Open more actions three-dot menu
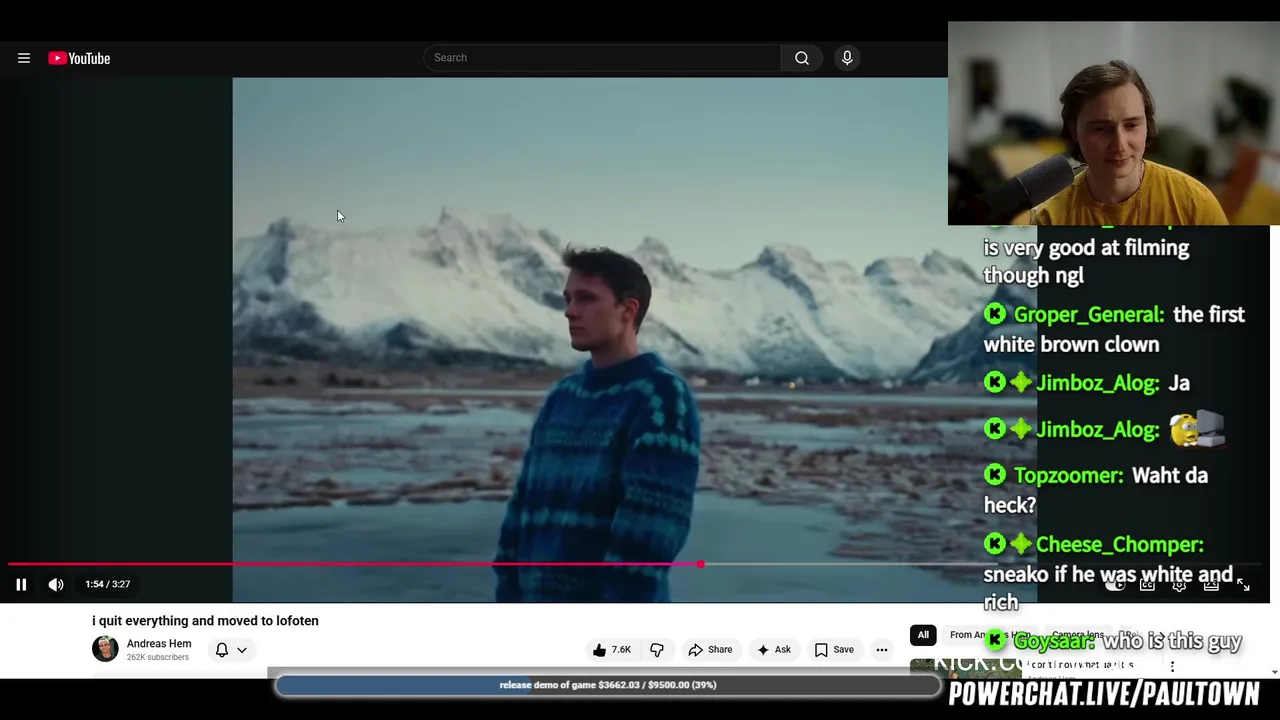This screenshot has width=1280, height=720. point(882,650)
